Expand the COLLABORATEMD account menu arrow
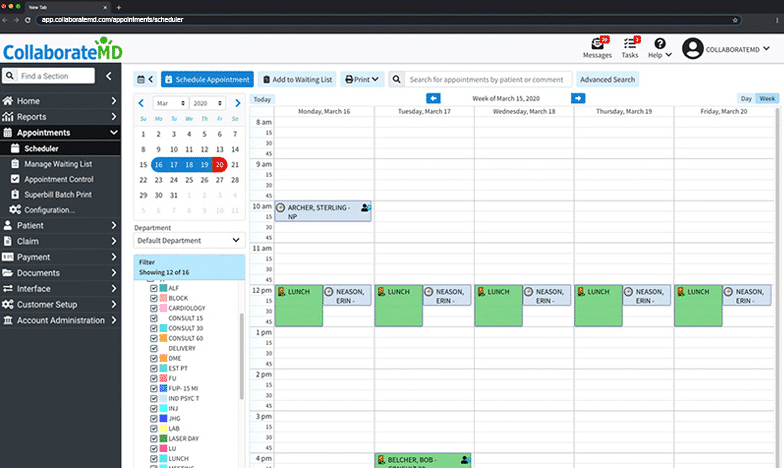Screen dimensions: 784x468 click(x=766, y=48)
